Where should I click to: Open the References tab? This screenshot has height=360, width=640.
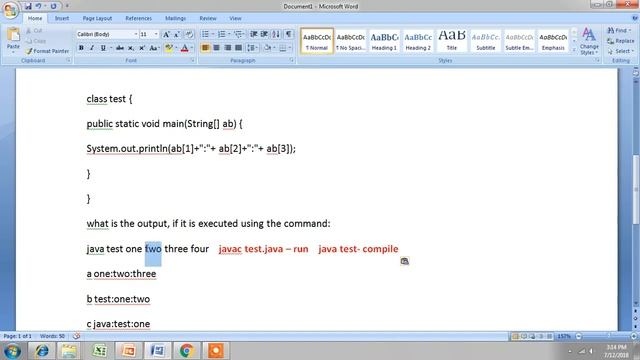(138, 18)
